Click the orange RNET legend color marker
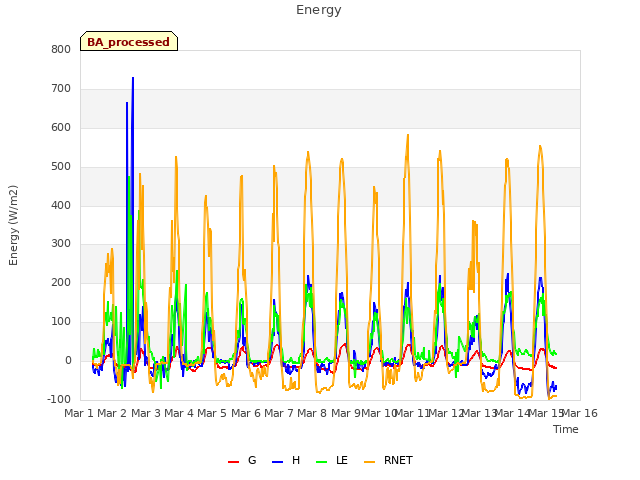Viewport: 640px width, 480px height. point(369,462)
